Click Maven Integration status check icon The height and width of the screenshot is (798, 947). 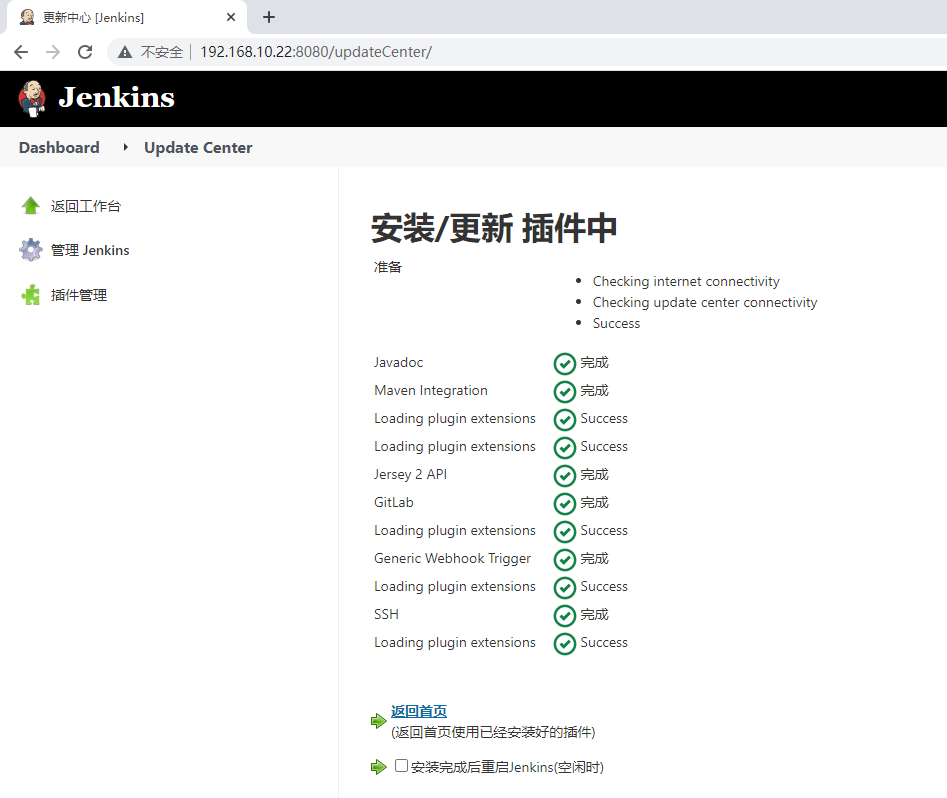pos(565,391)
